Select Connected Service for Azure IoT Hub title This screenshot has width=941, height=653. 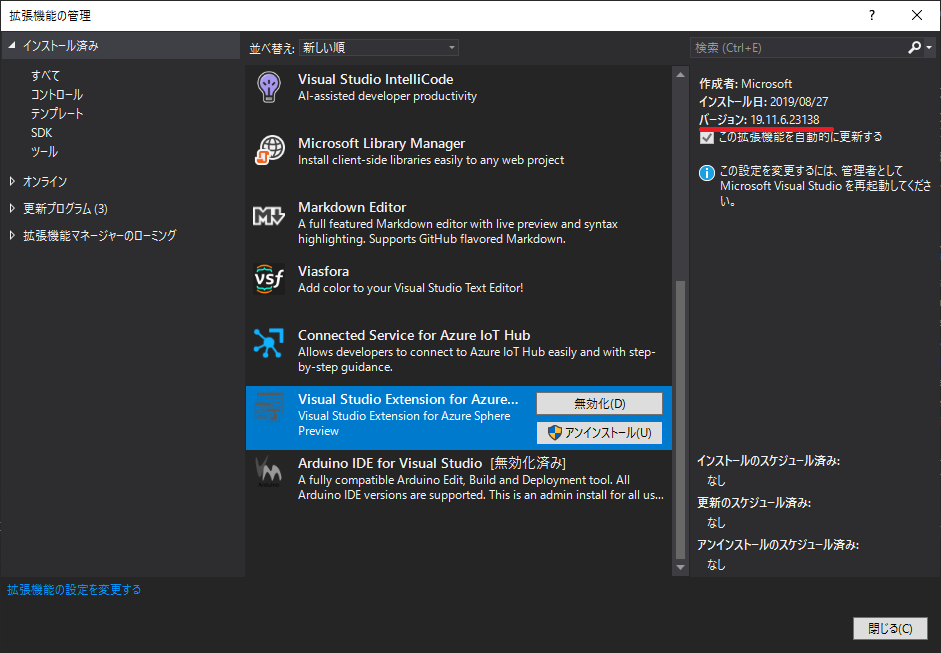coord(413,335)
